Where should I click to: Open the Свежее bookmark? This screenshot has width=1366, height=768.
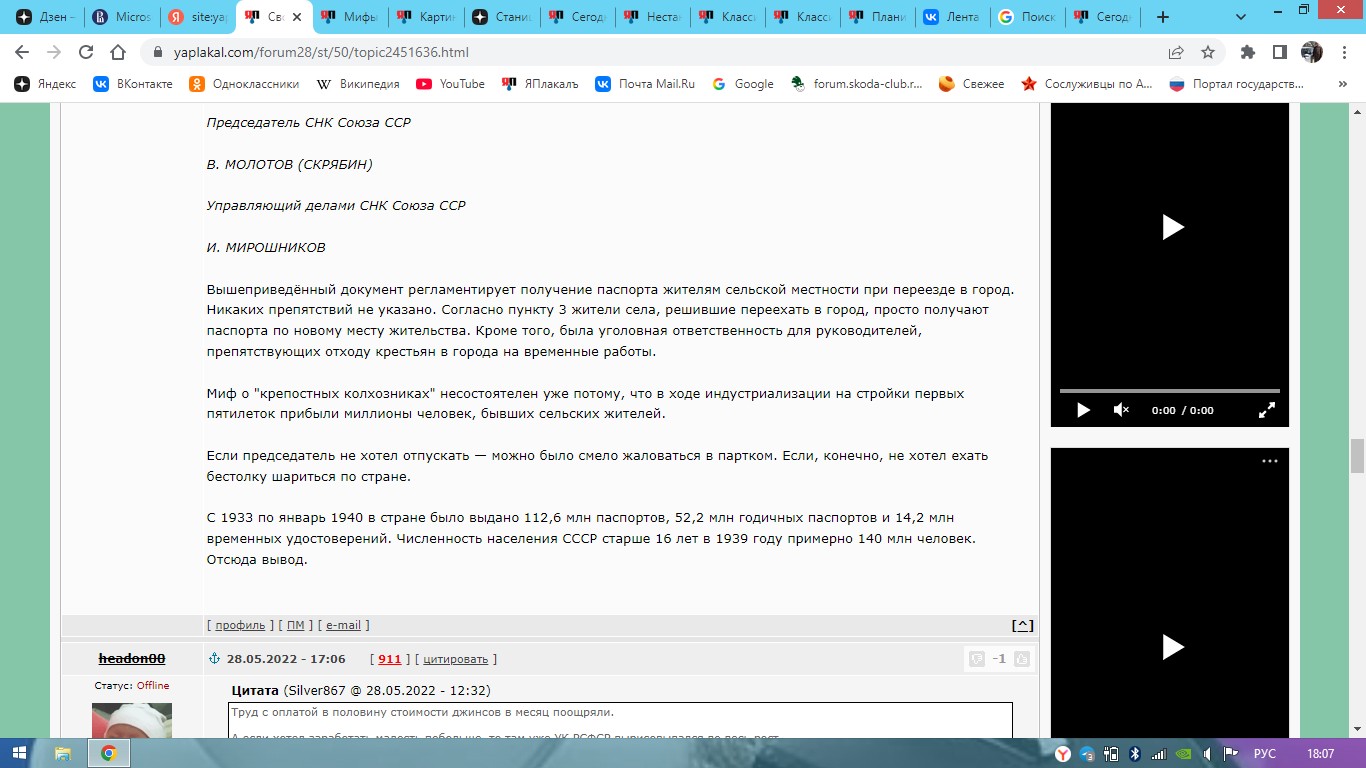point(971,84)
